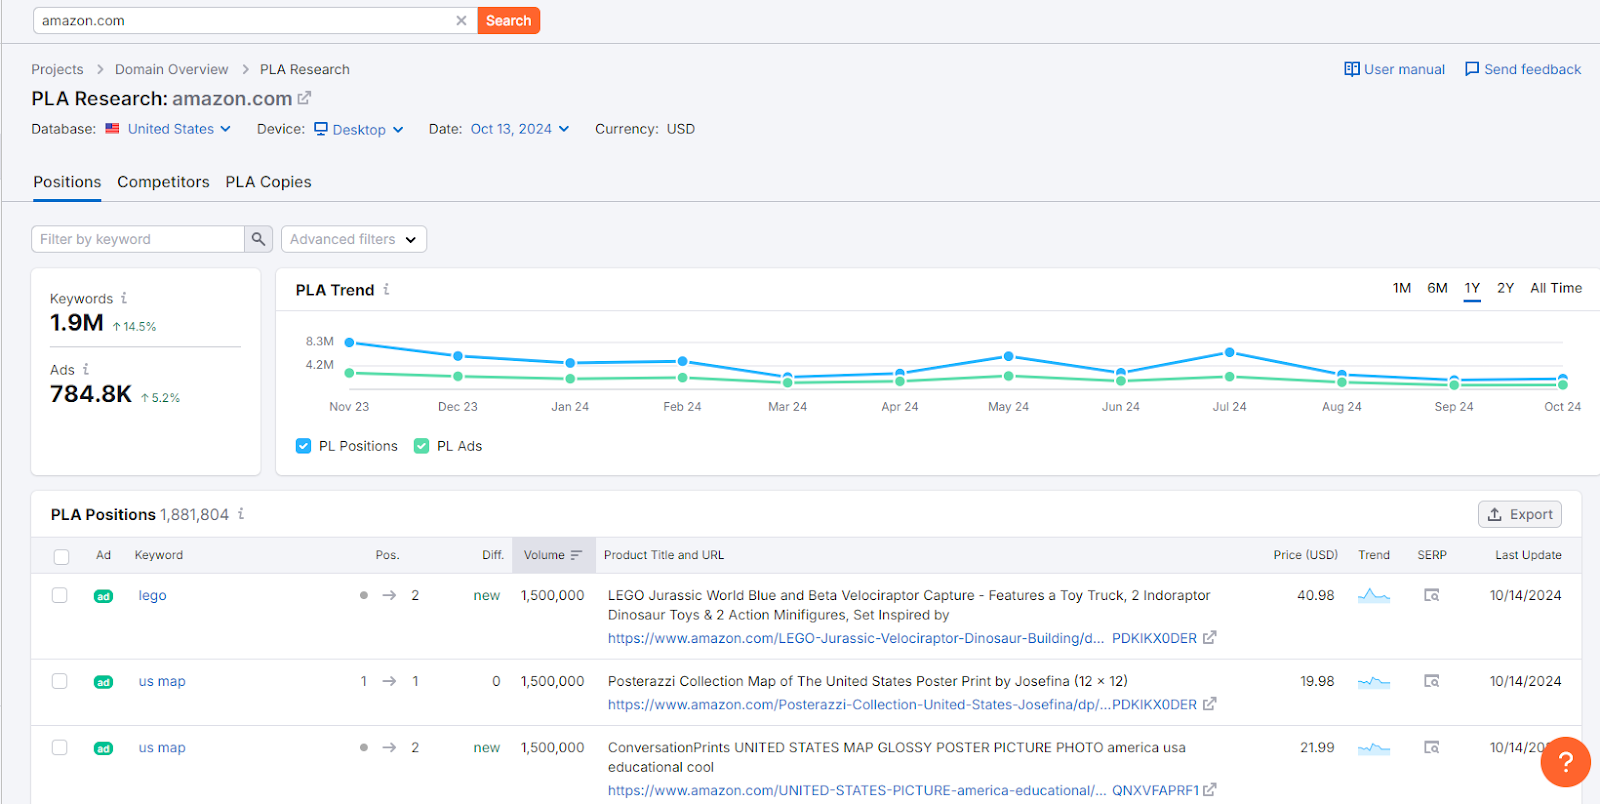Open Send feedback link
The width and height of the screenshot is (1600, 804).
pos(1523,69)
